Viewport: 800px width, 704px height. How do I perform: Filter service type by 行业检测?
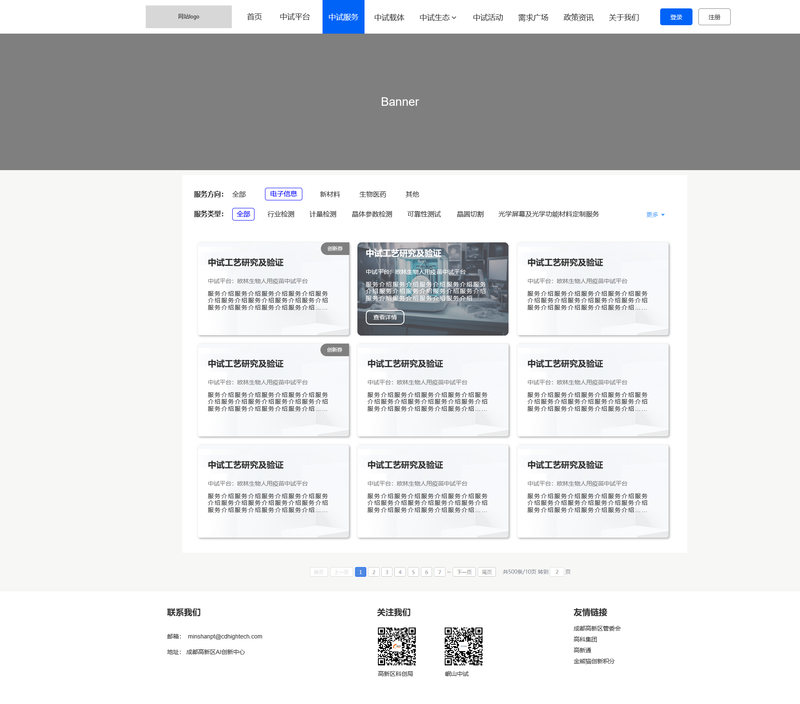[x=281, y=214]
